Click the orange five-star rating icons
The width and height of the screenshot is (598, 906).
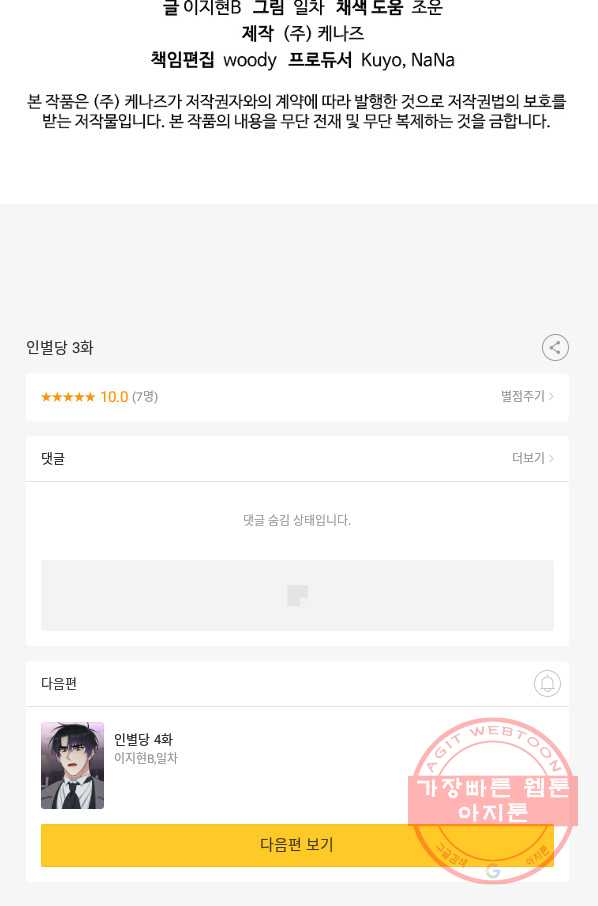[68, 397]
